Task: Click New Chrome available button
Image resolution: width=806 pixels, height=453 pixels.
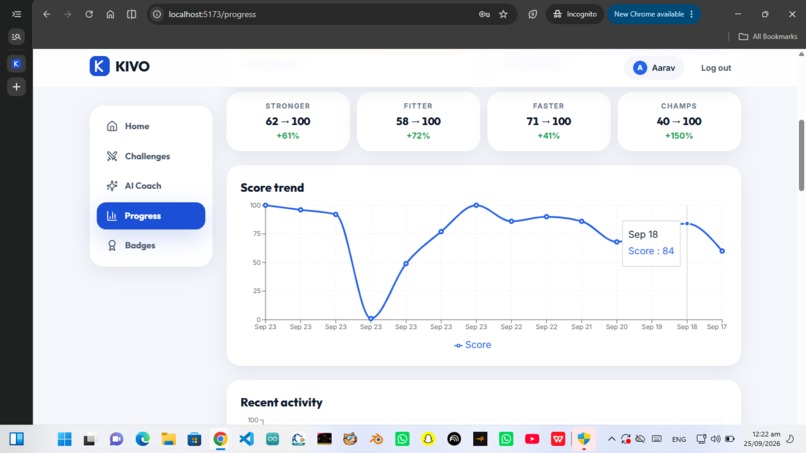Action: [x=654, y=14]
